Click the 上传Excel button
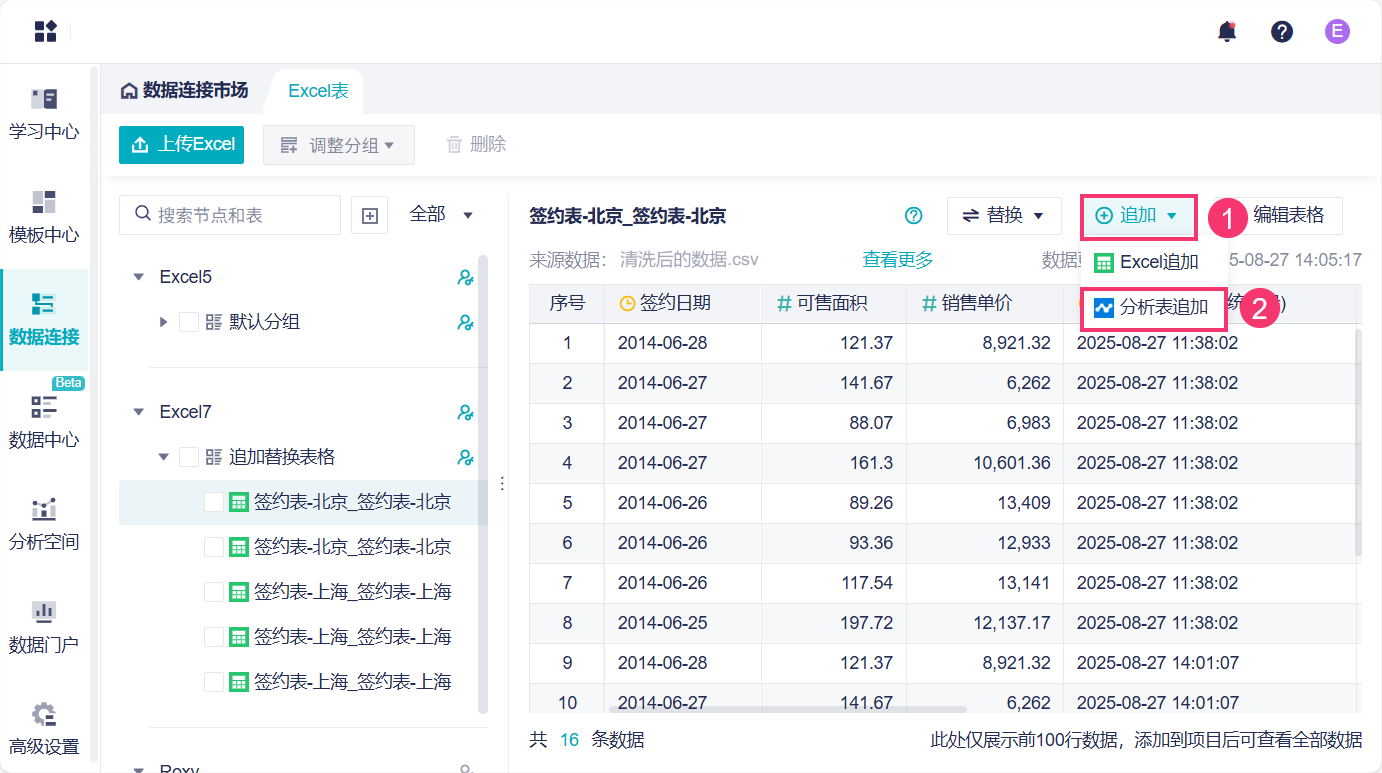The image size is (1382, 773). [x=182, y=144]
